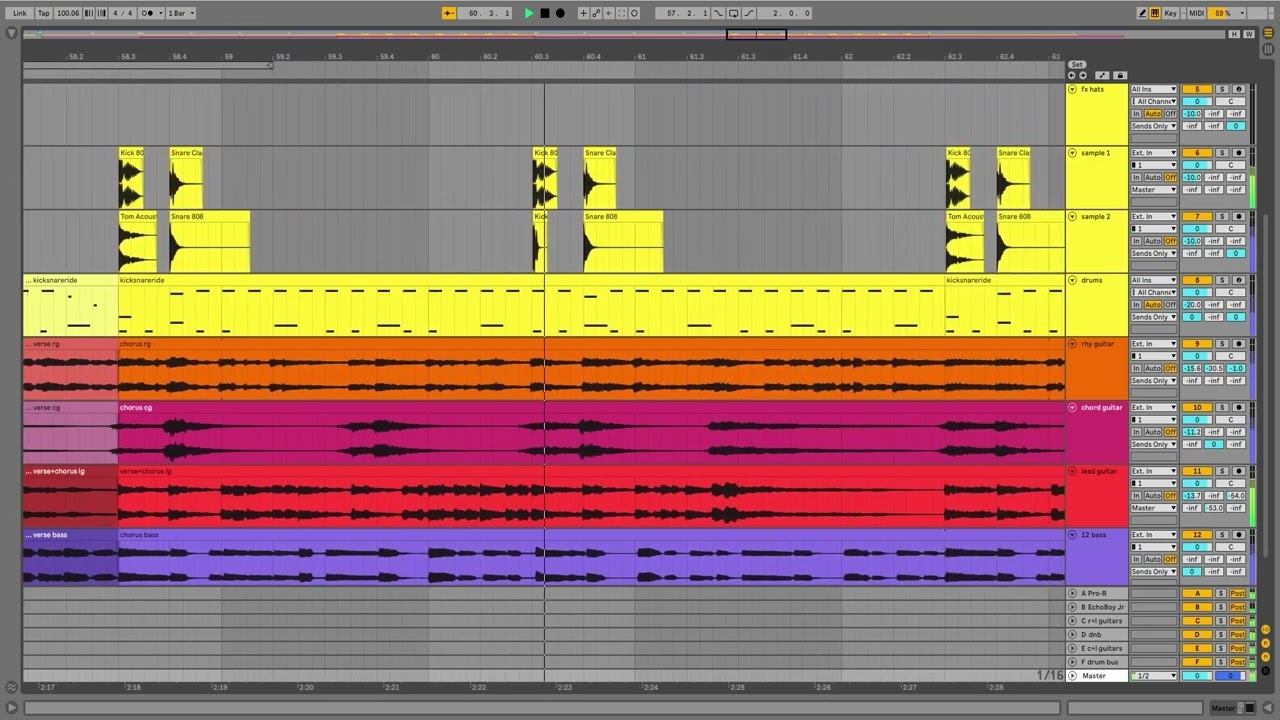Toggle the Automation Mode icon beside lock
The image size is (1280, 720).
pyautogui.click(x=1102, y=75)
